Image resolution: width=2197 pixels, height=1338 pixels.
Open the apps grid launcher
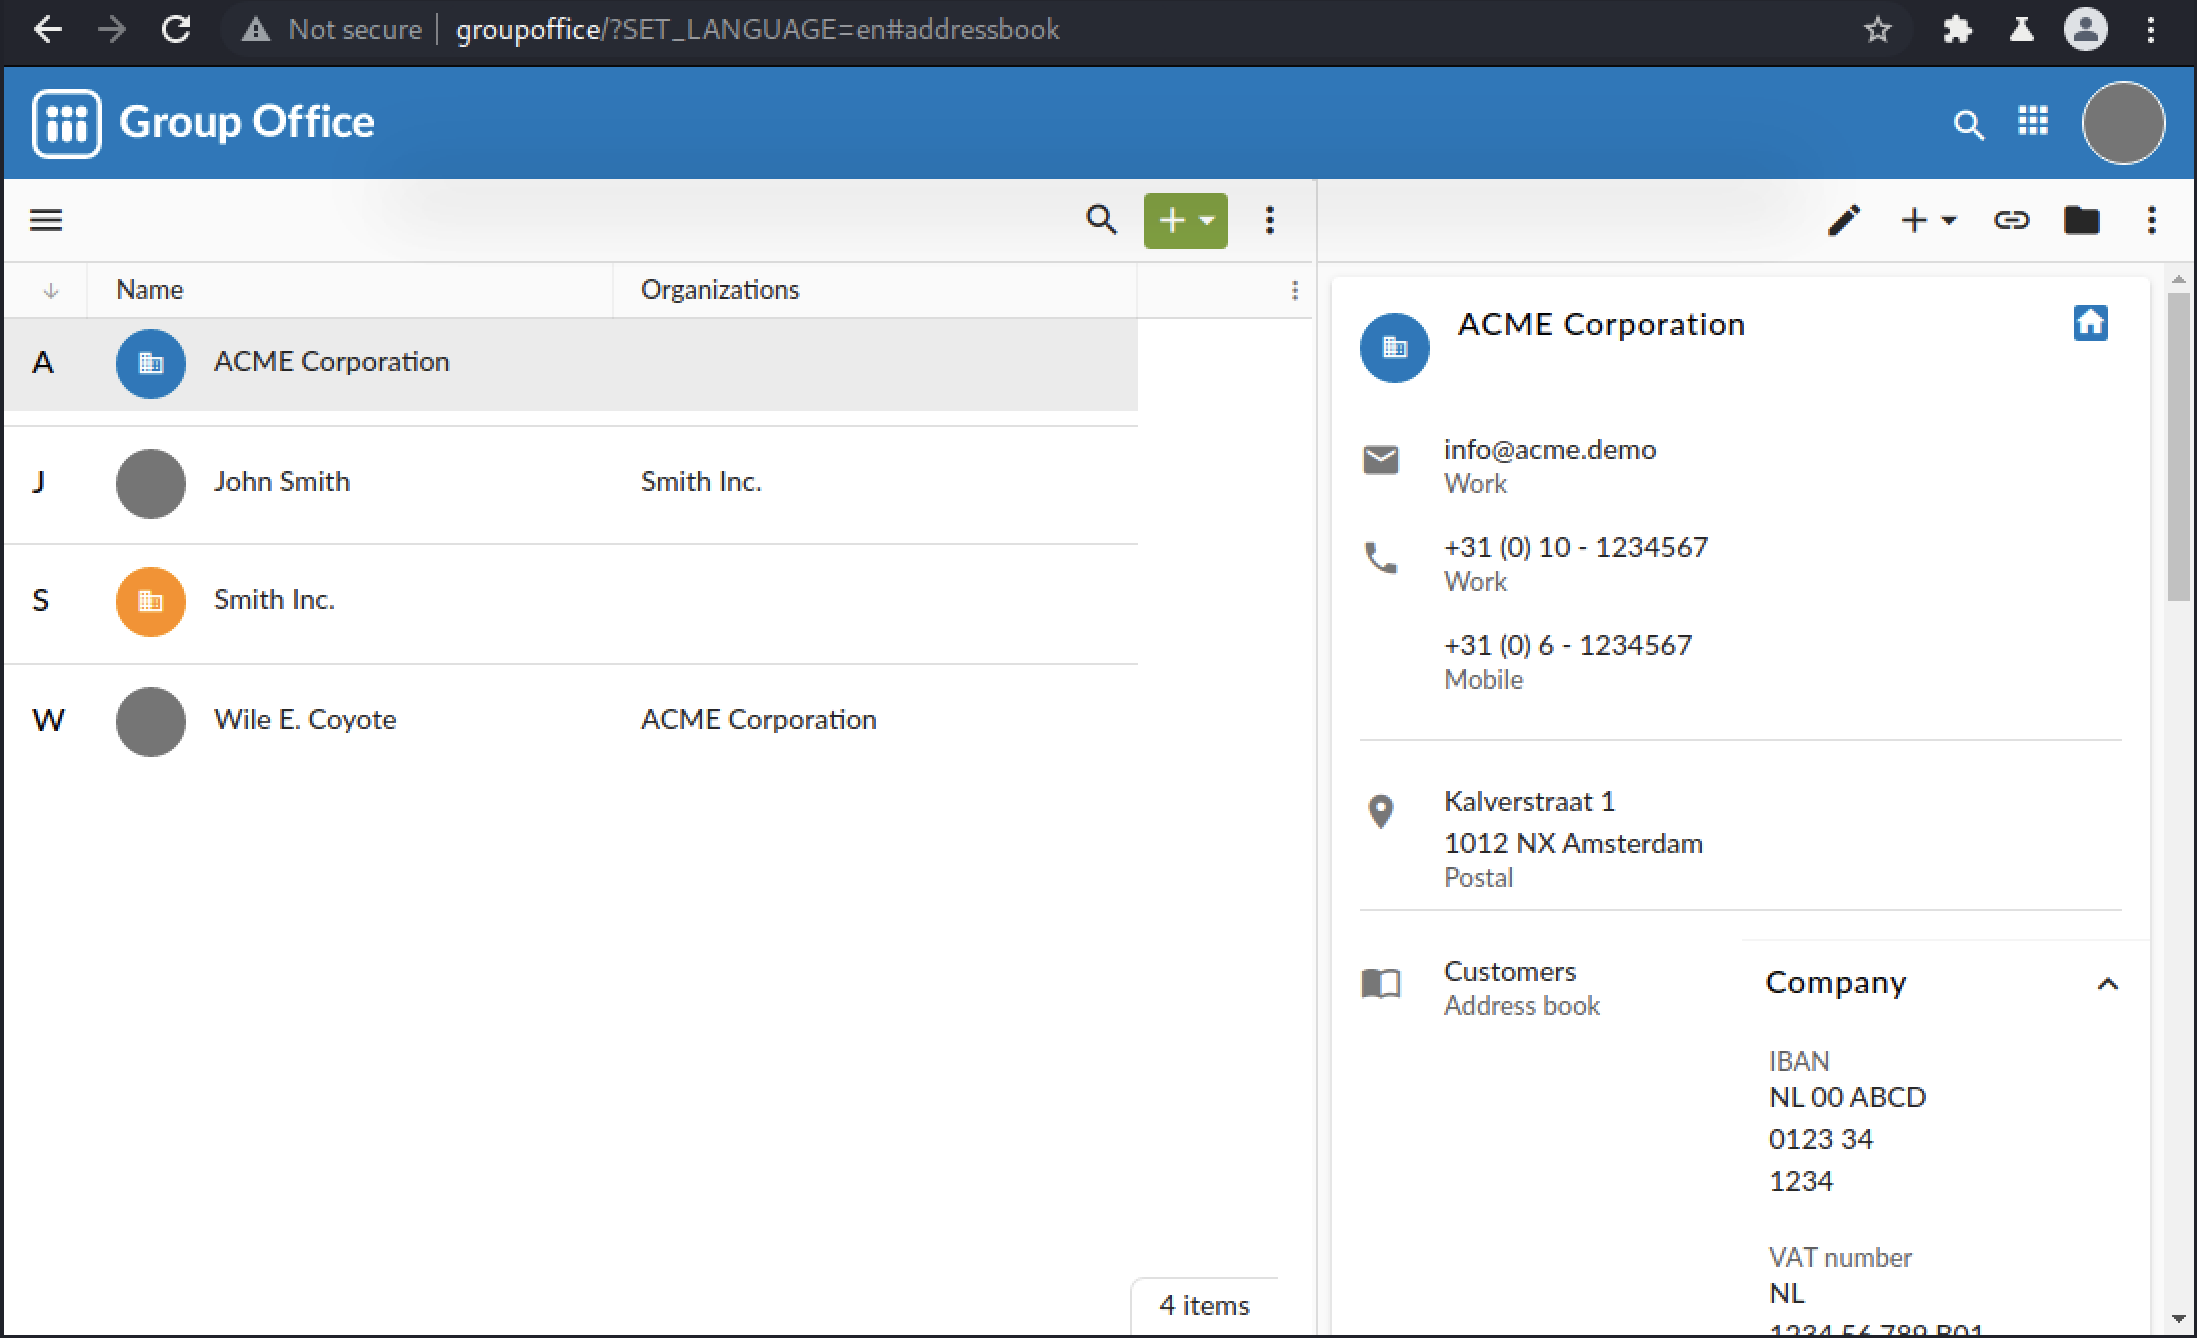click(x=2033, y=121)
